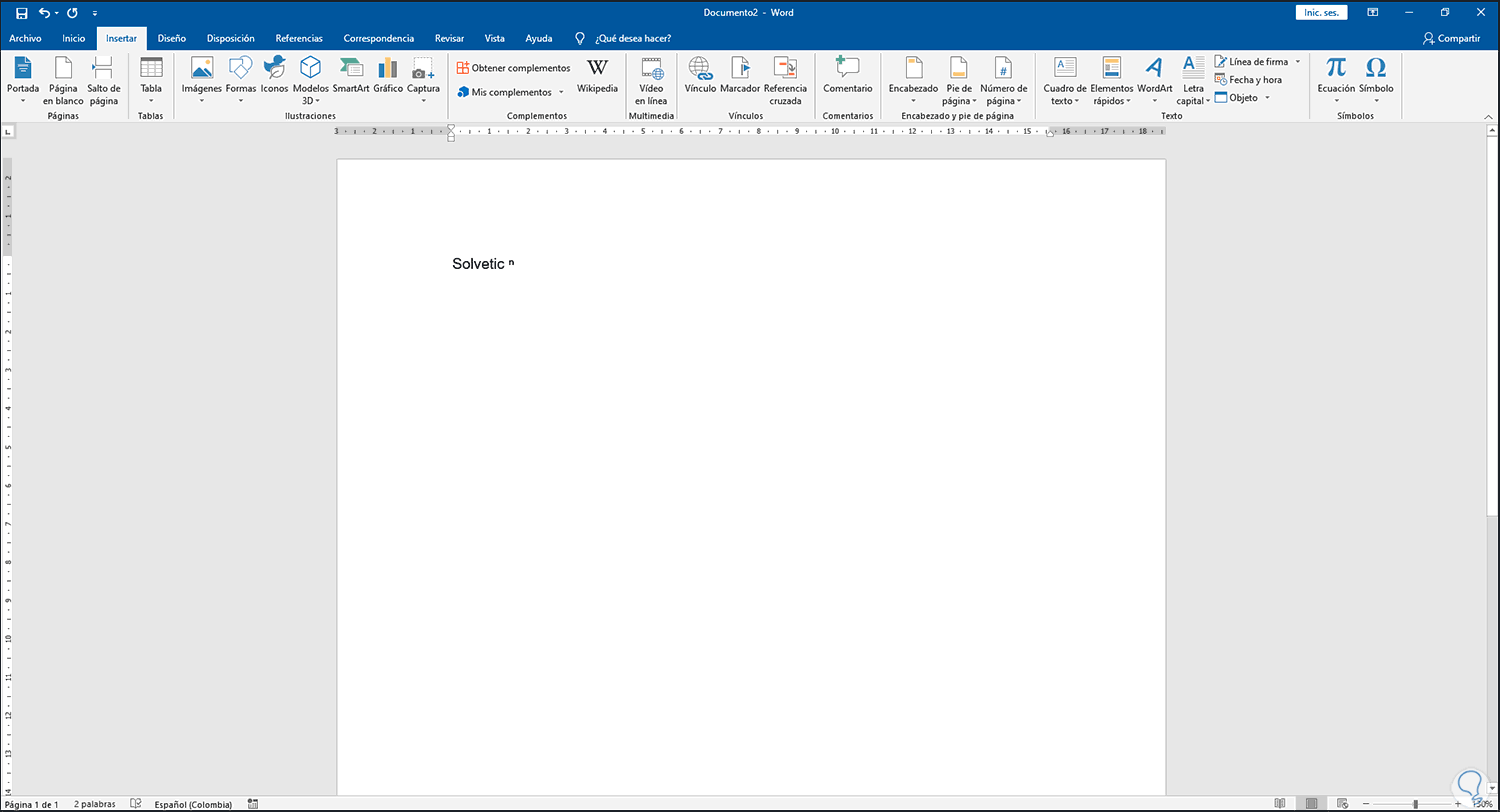
Task: Switch to the Inicio tab
Action: pos(74,38)
